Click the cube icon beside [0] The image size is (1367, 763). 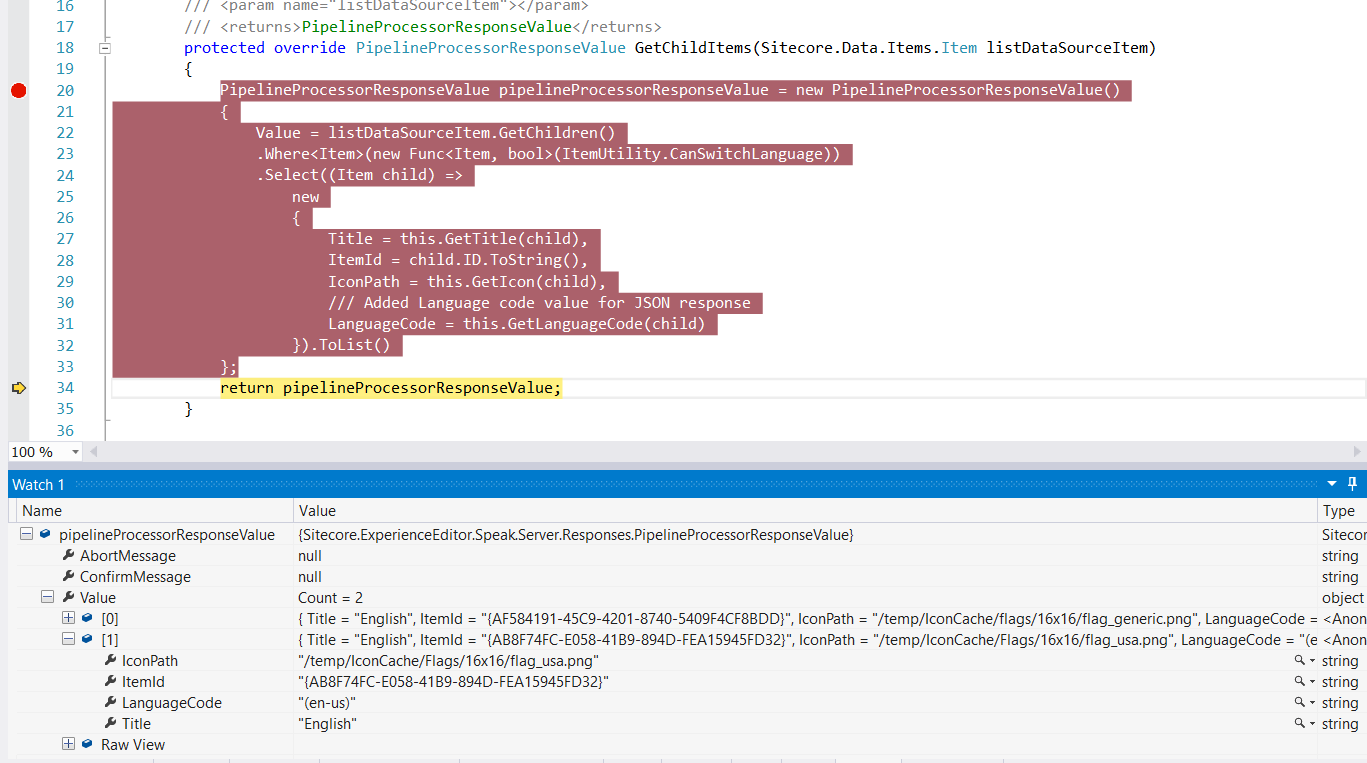[87, 619]
